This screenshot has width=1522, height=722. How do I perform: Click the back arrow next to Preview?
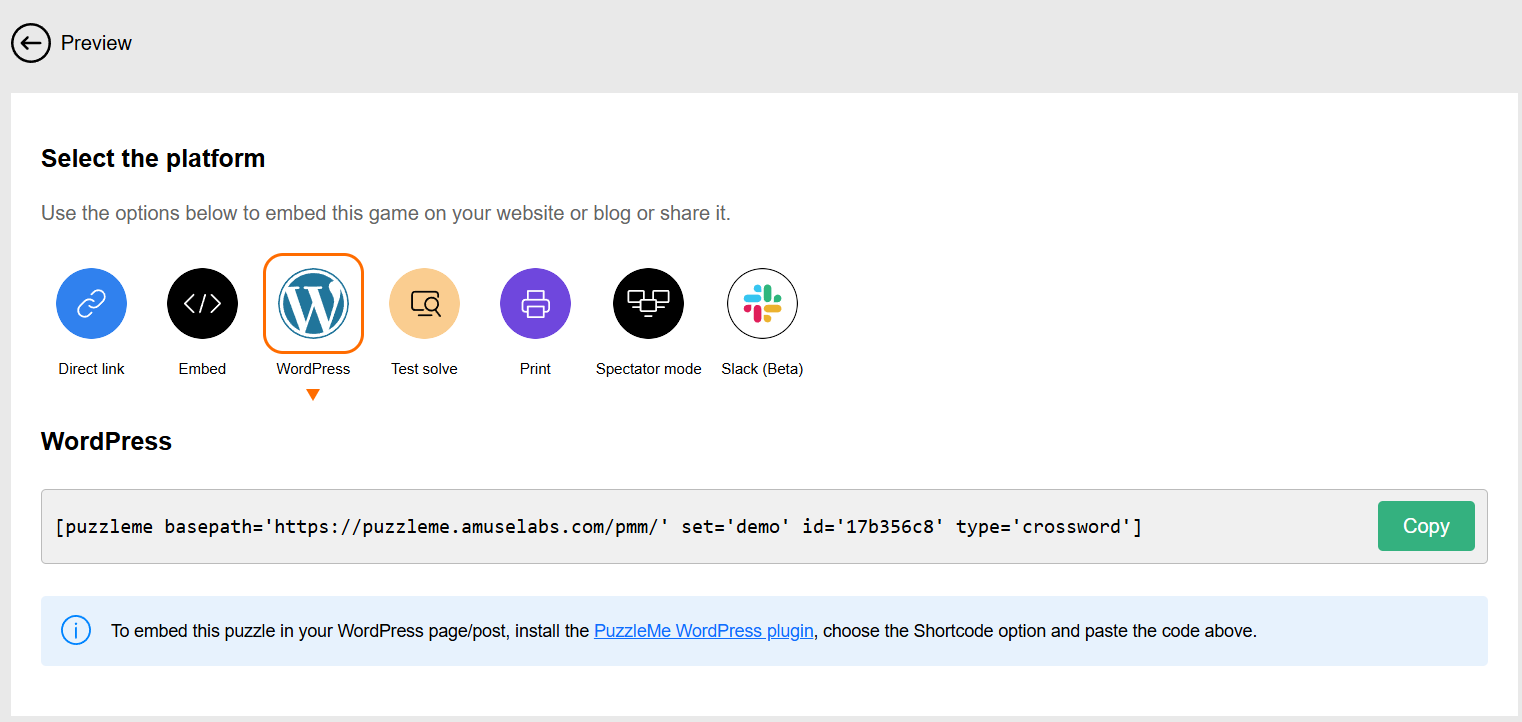tap(31, 43)
